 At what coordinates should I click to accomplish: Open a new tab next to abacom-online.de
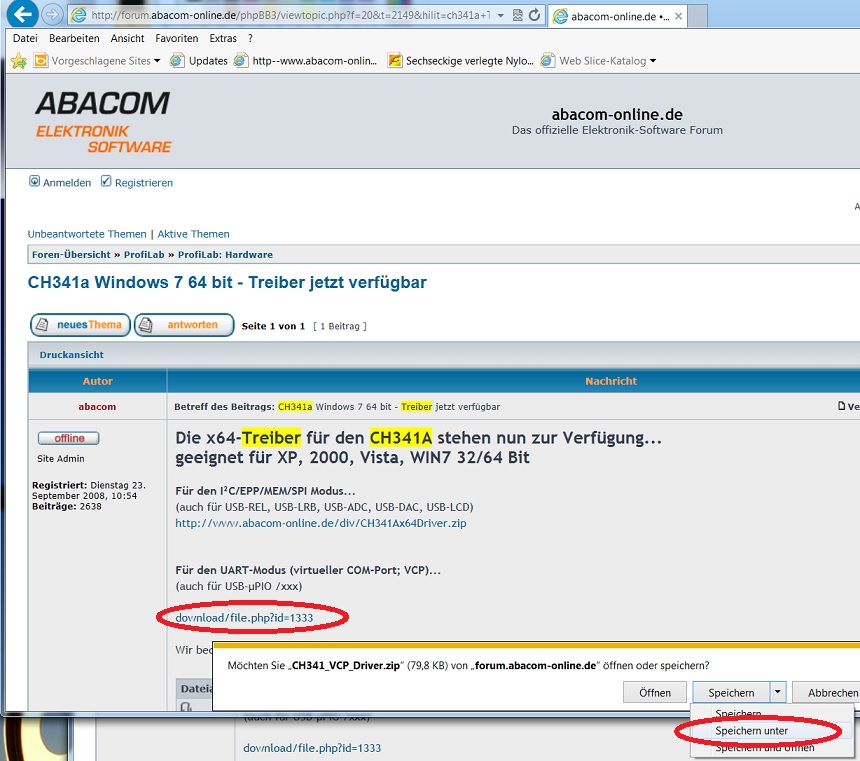click(697, 16)
